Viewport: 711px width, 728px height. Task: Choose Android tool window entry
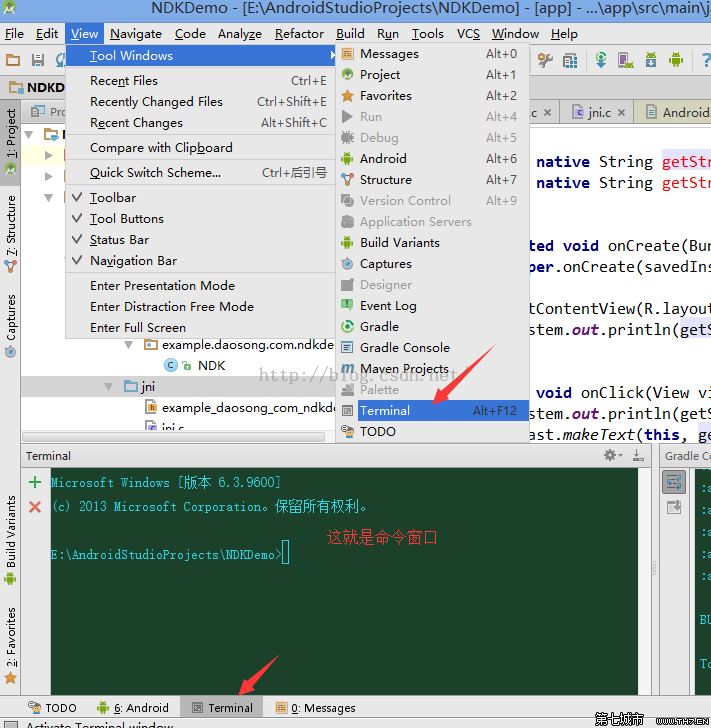(x=432, y=159)
